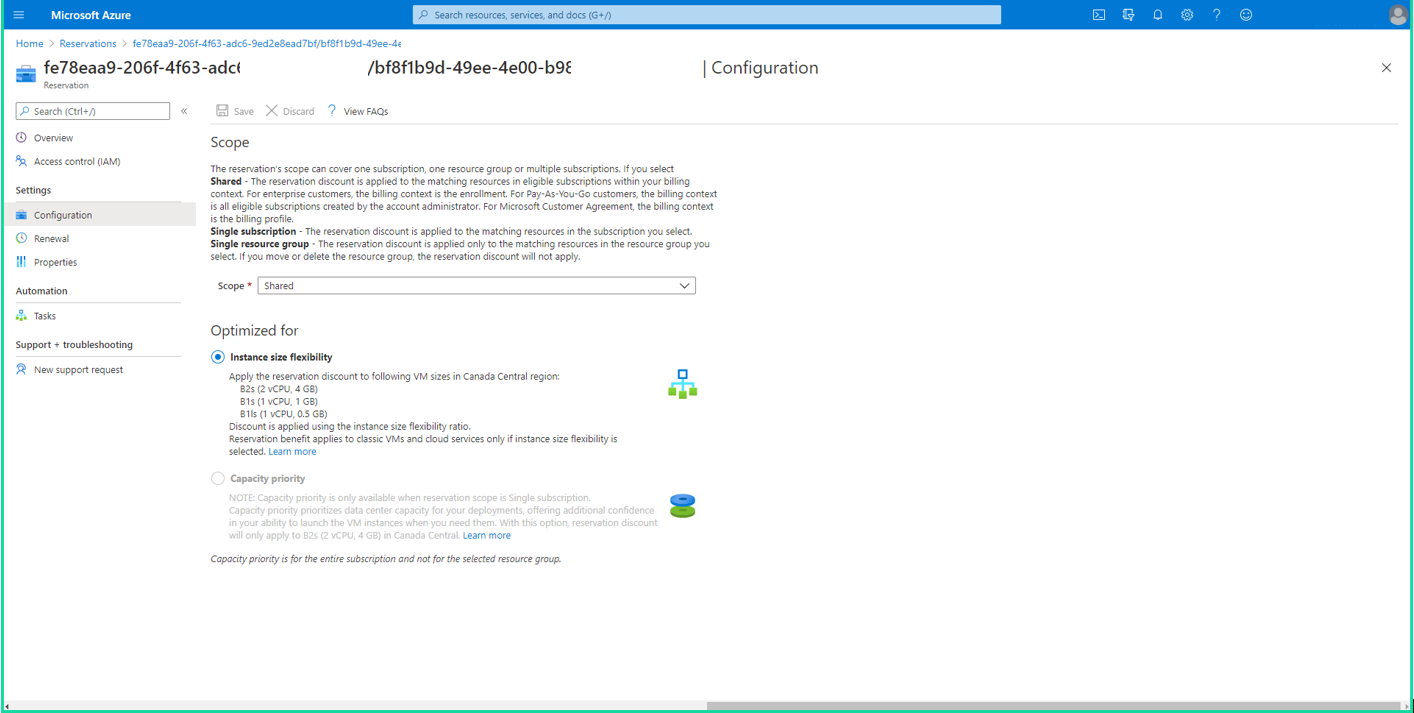The image size is (1414, 713).
Task: Click the reservation ID breadcrumb link
Action: 267,44
